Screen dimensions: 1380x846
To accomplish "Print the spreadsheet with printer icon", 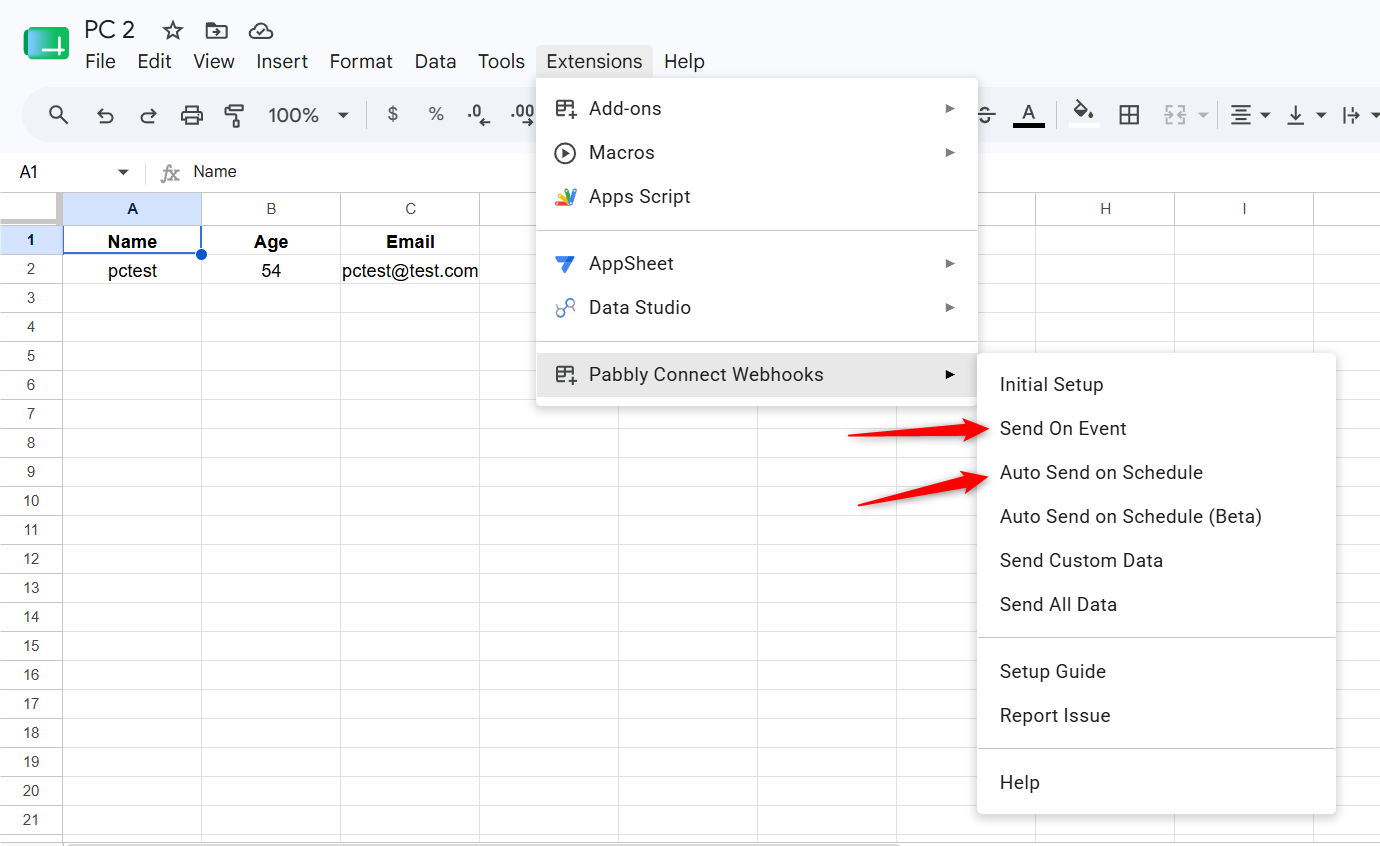I will click(192, 115).
